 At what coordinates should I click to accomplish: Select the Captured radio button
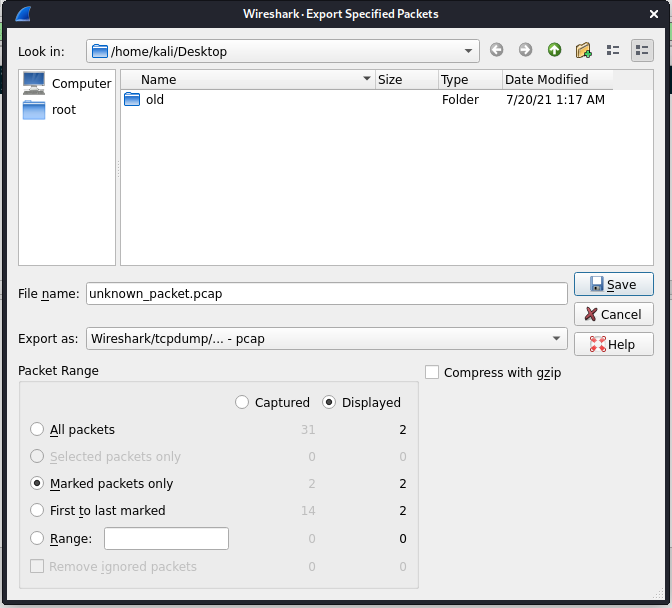pos(242,402)
